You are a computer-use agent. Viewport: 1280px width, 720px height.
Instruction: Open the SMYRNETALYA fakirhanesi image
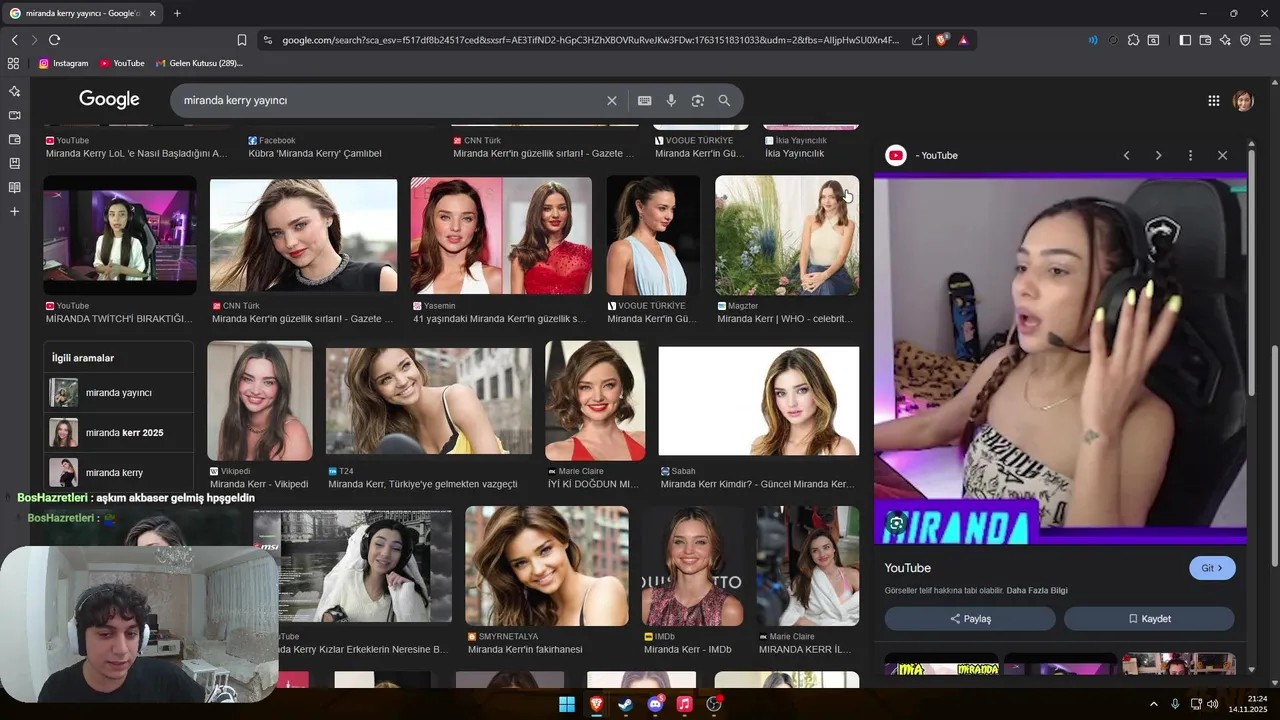547,566
